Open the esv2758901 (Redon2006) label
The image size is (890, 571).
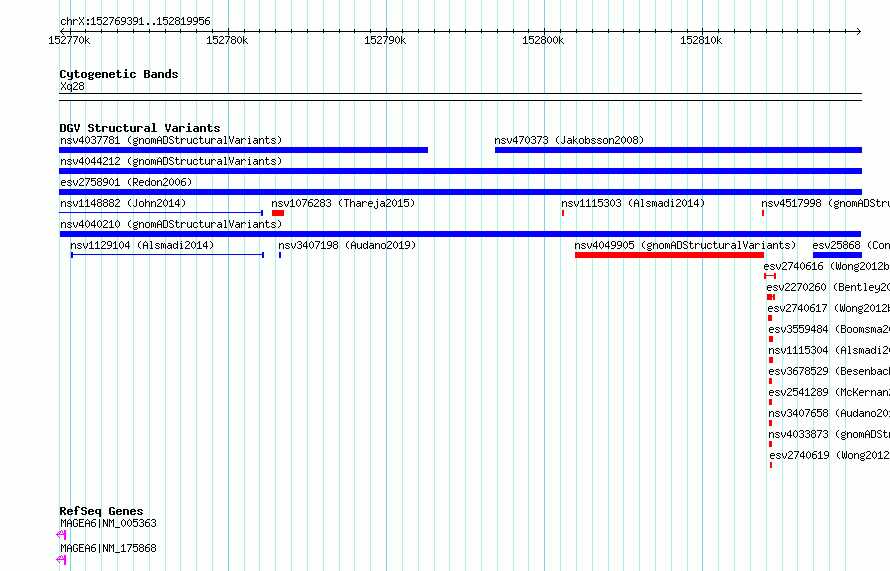pos(126,182)
